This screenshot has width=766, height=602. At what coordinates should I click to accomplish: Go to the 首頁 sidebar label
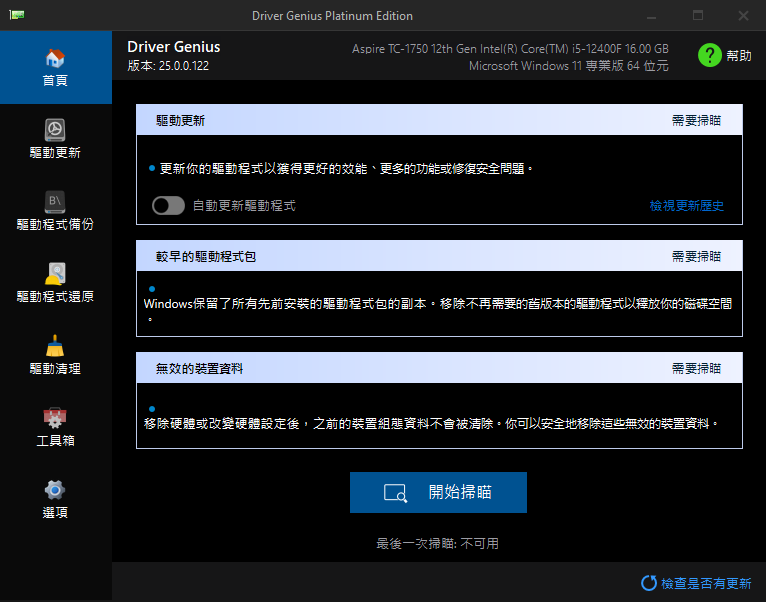55,80
